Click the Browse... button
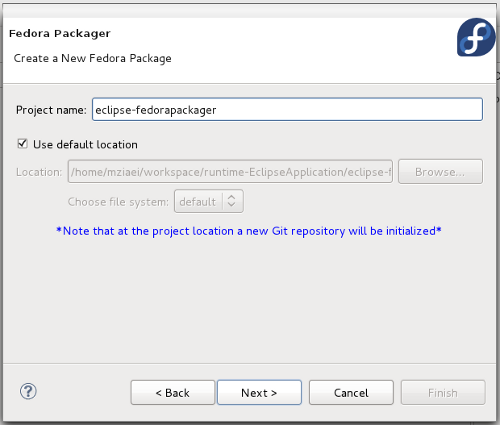Screen dimensions: 500x425 440,172
